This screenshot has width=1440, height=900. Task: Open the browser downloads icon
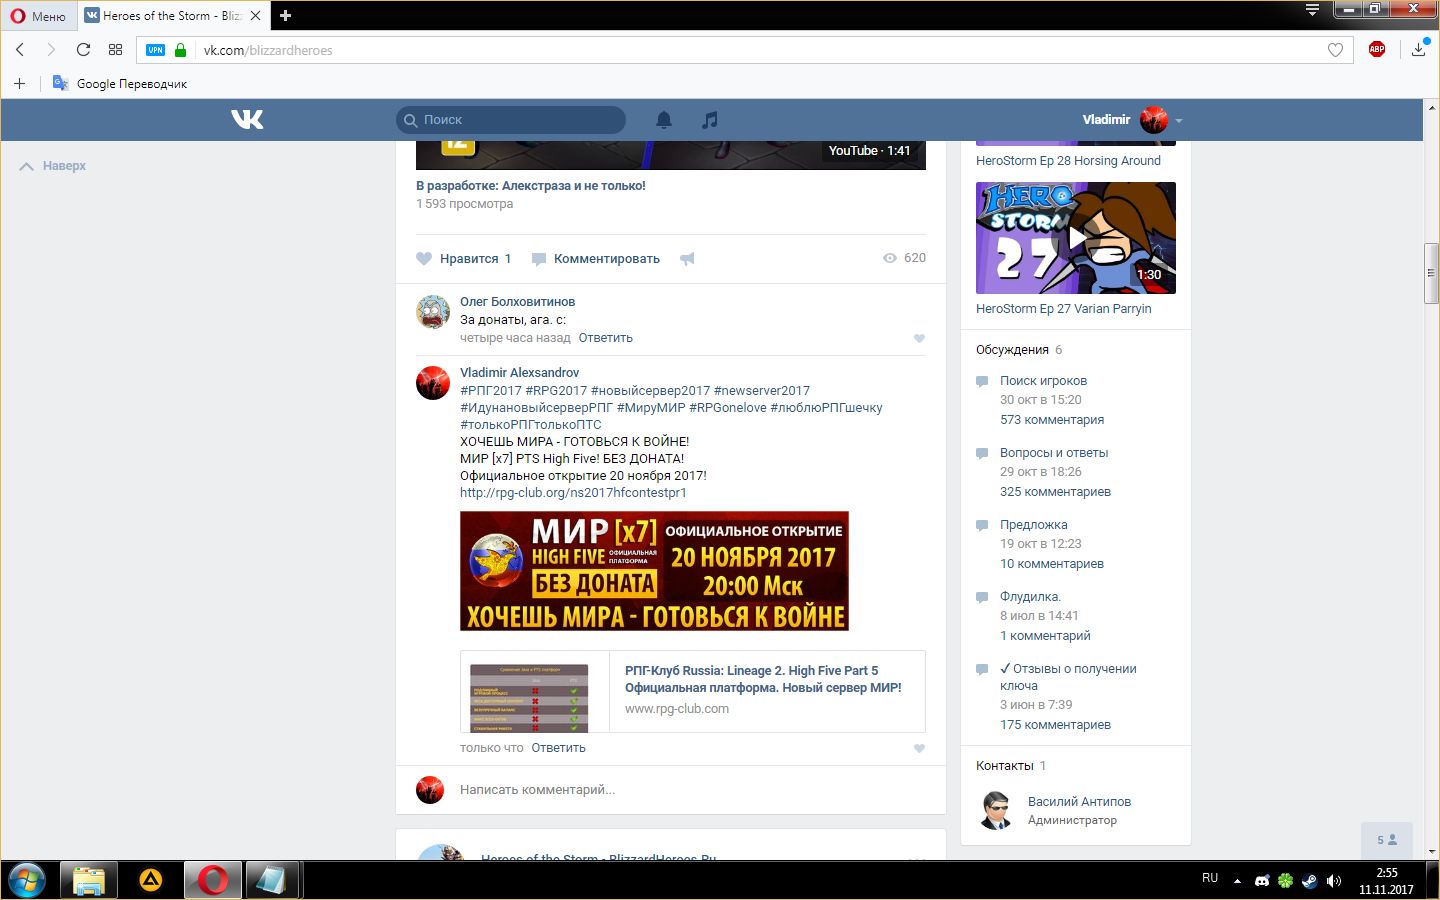(x=1419, y=49)
